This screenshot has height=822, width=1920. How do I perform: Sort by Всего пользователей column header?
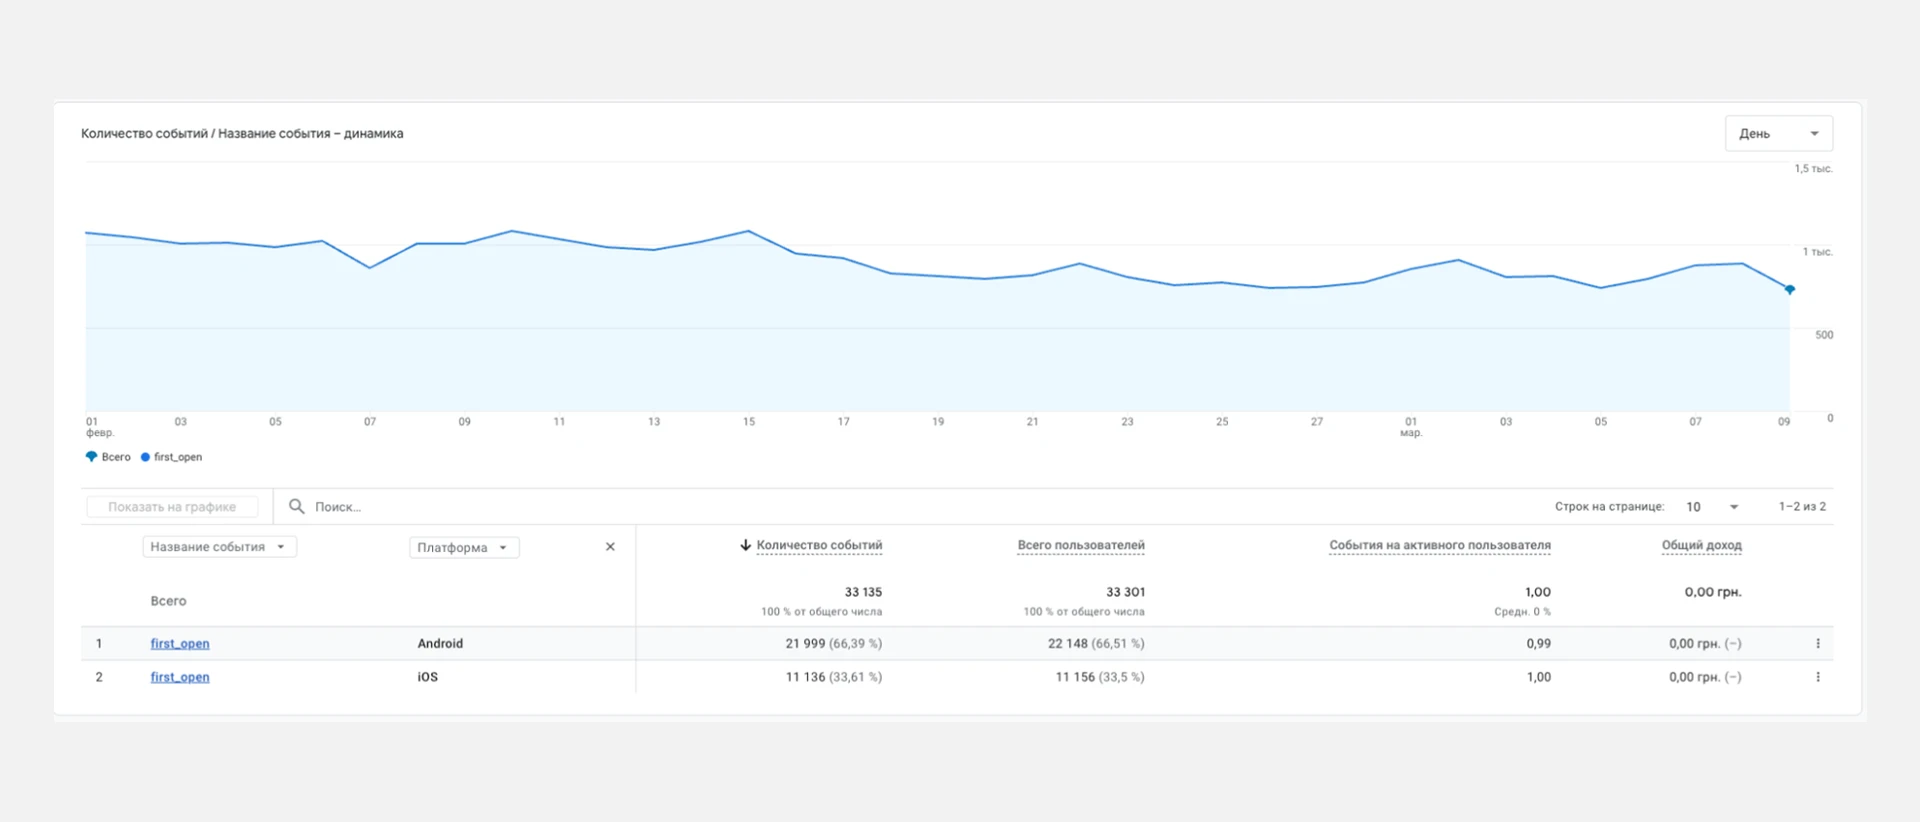1080,545
